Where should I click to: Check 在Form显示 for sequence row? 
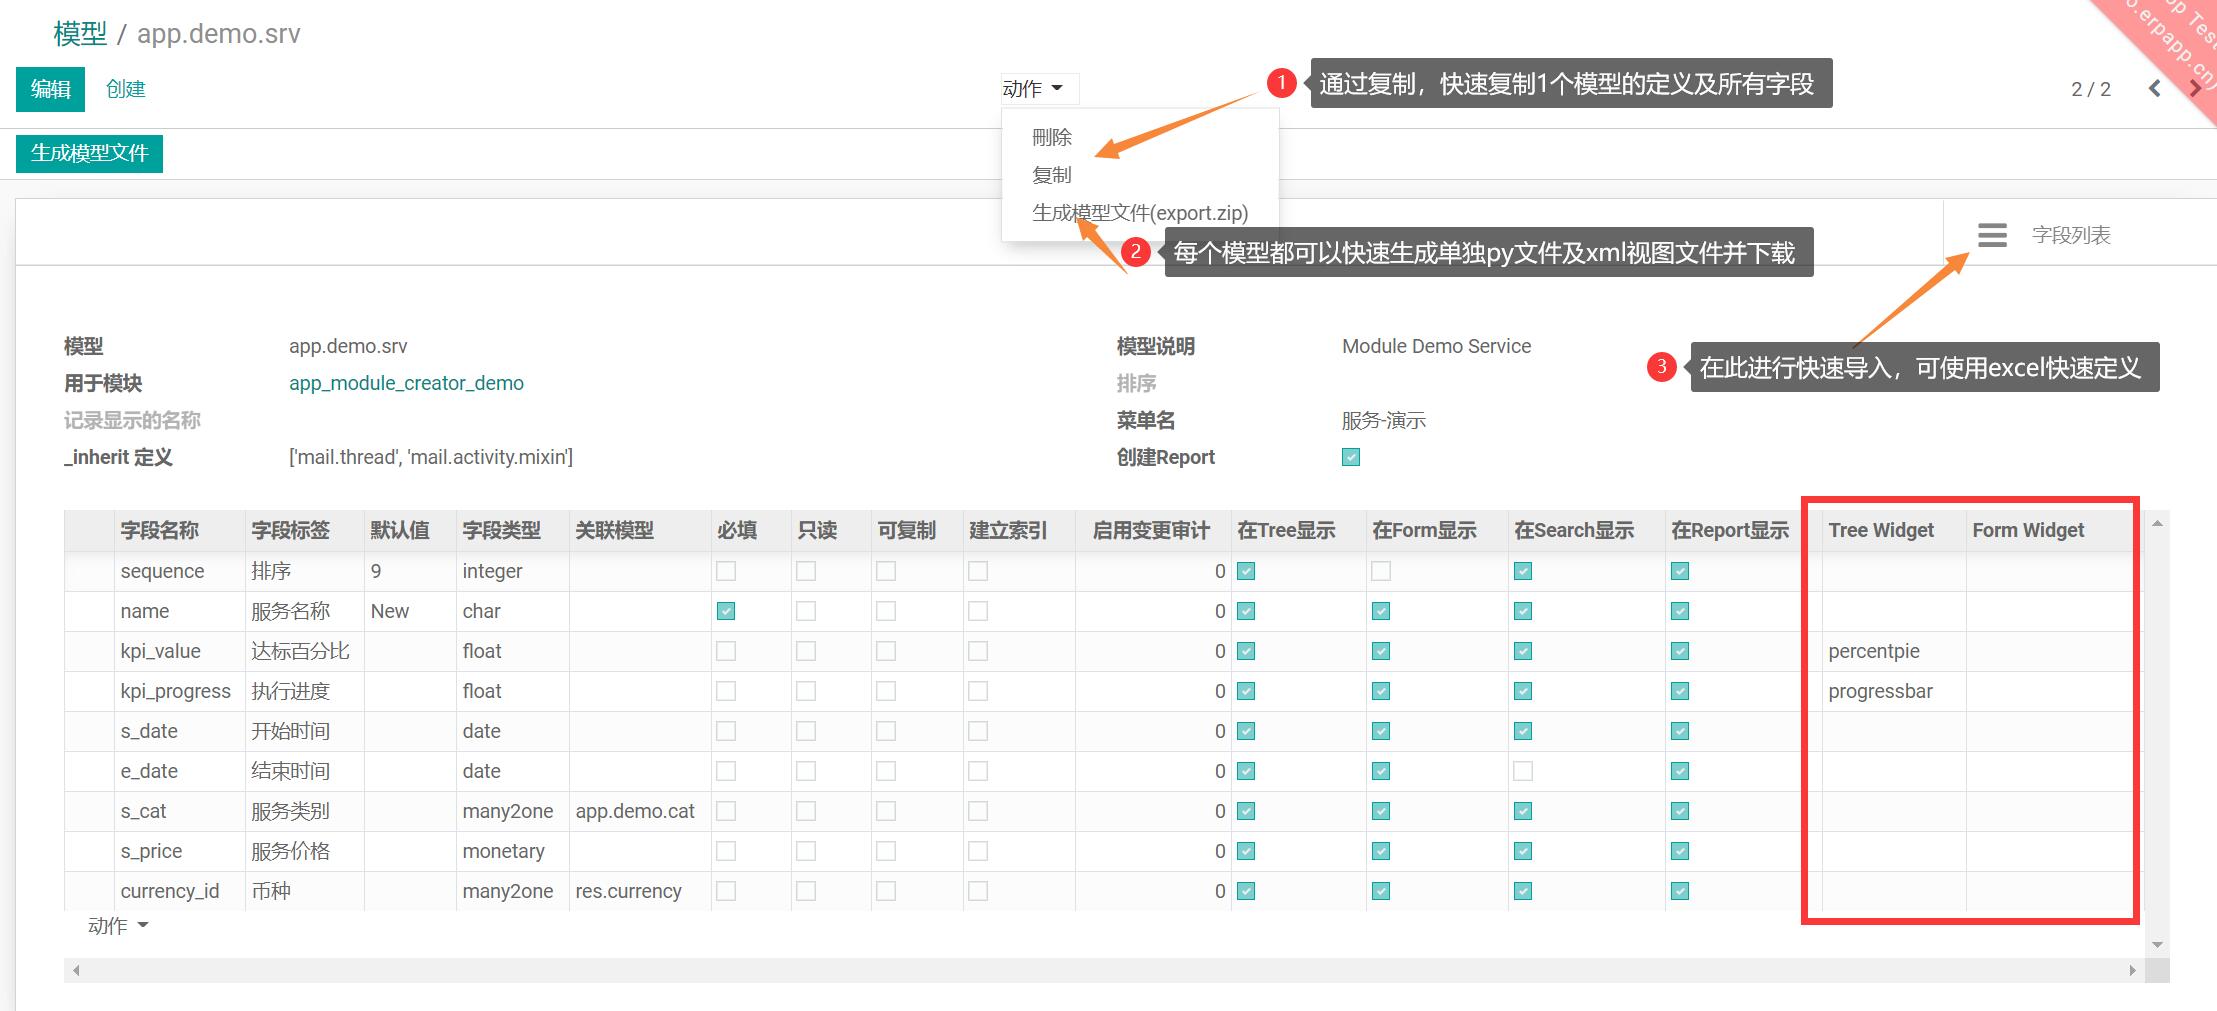tap(1381, 571)
